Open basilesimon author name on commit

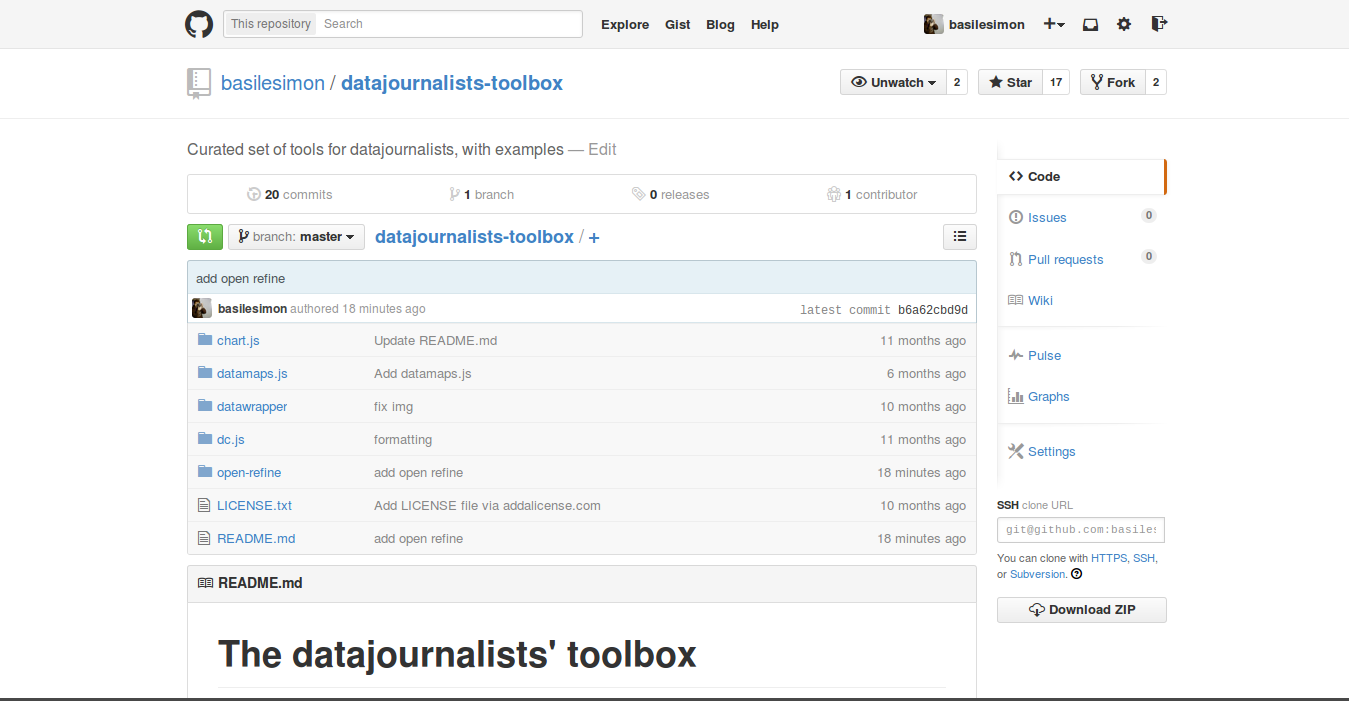click(252, 308)
